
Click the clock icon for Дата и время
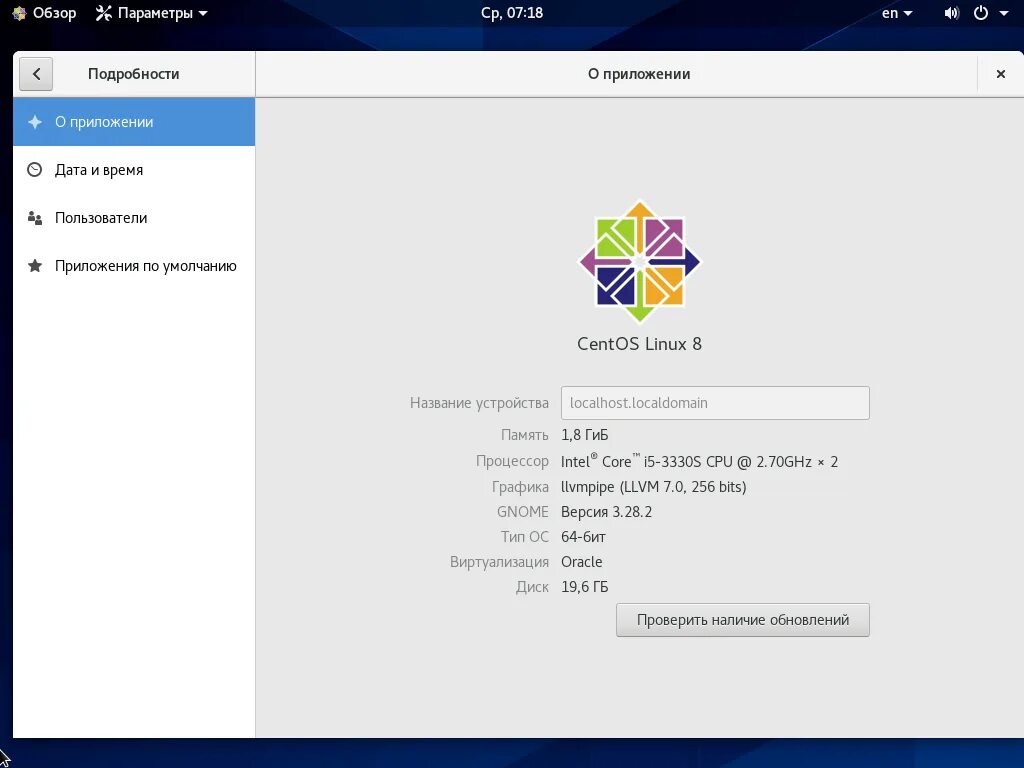(35, 170)
